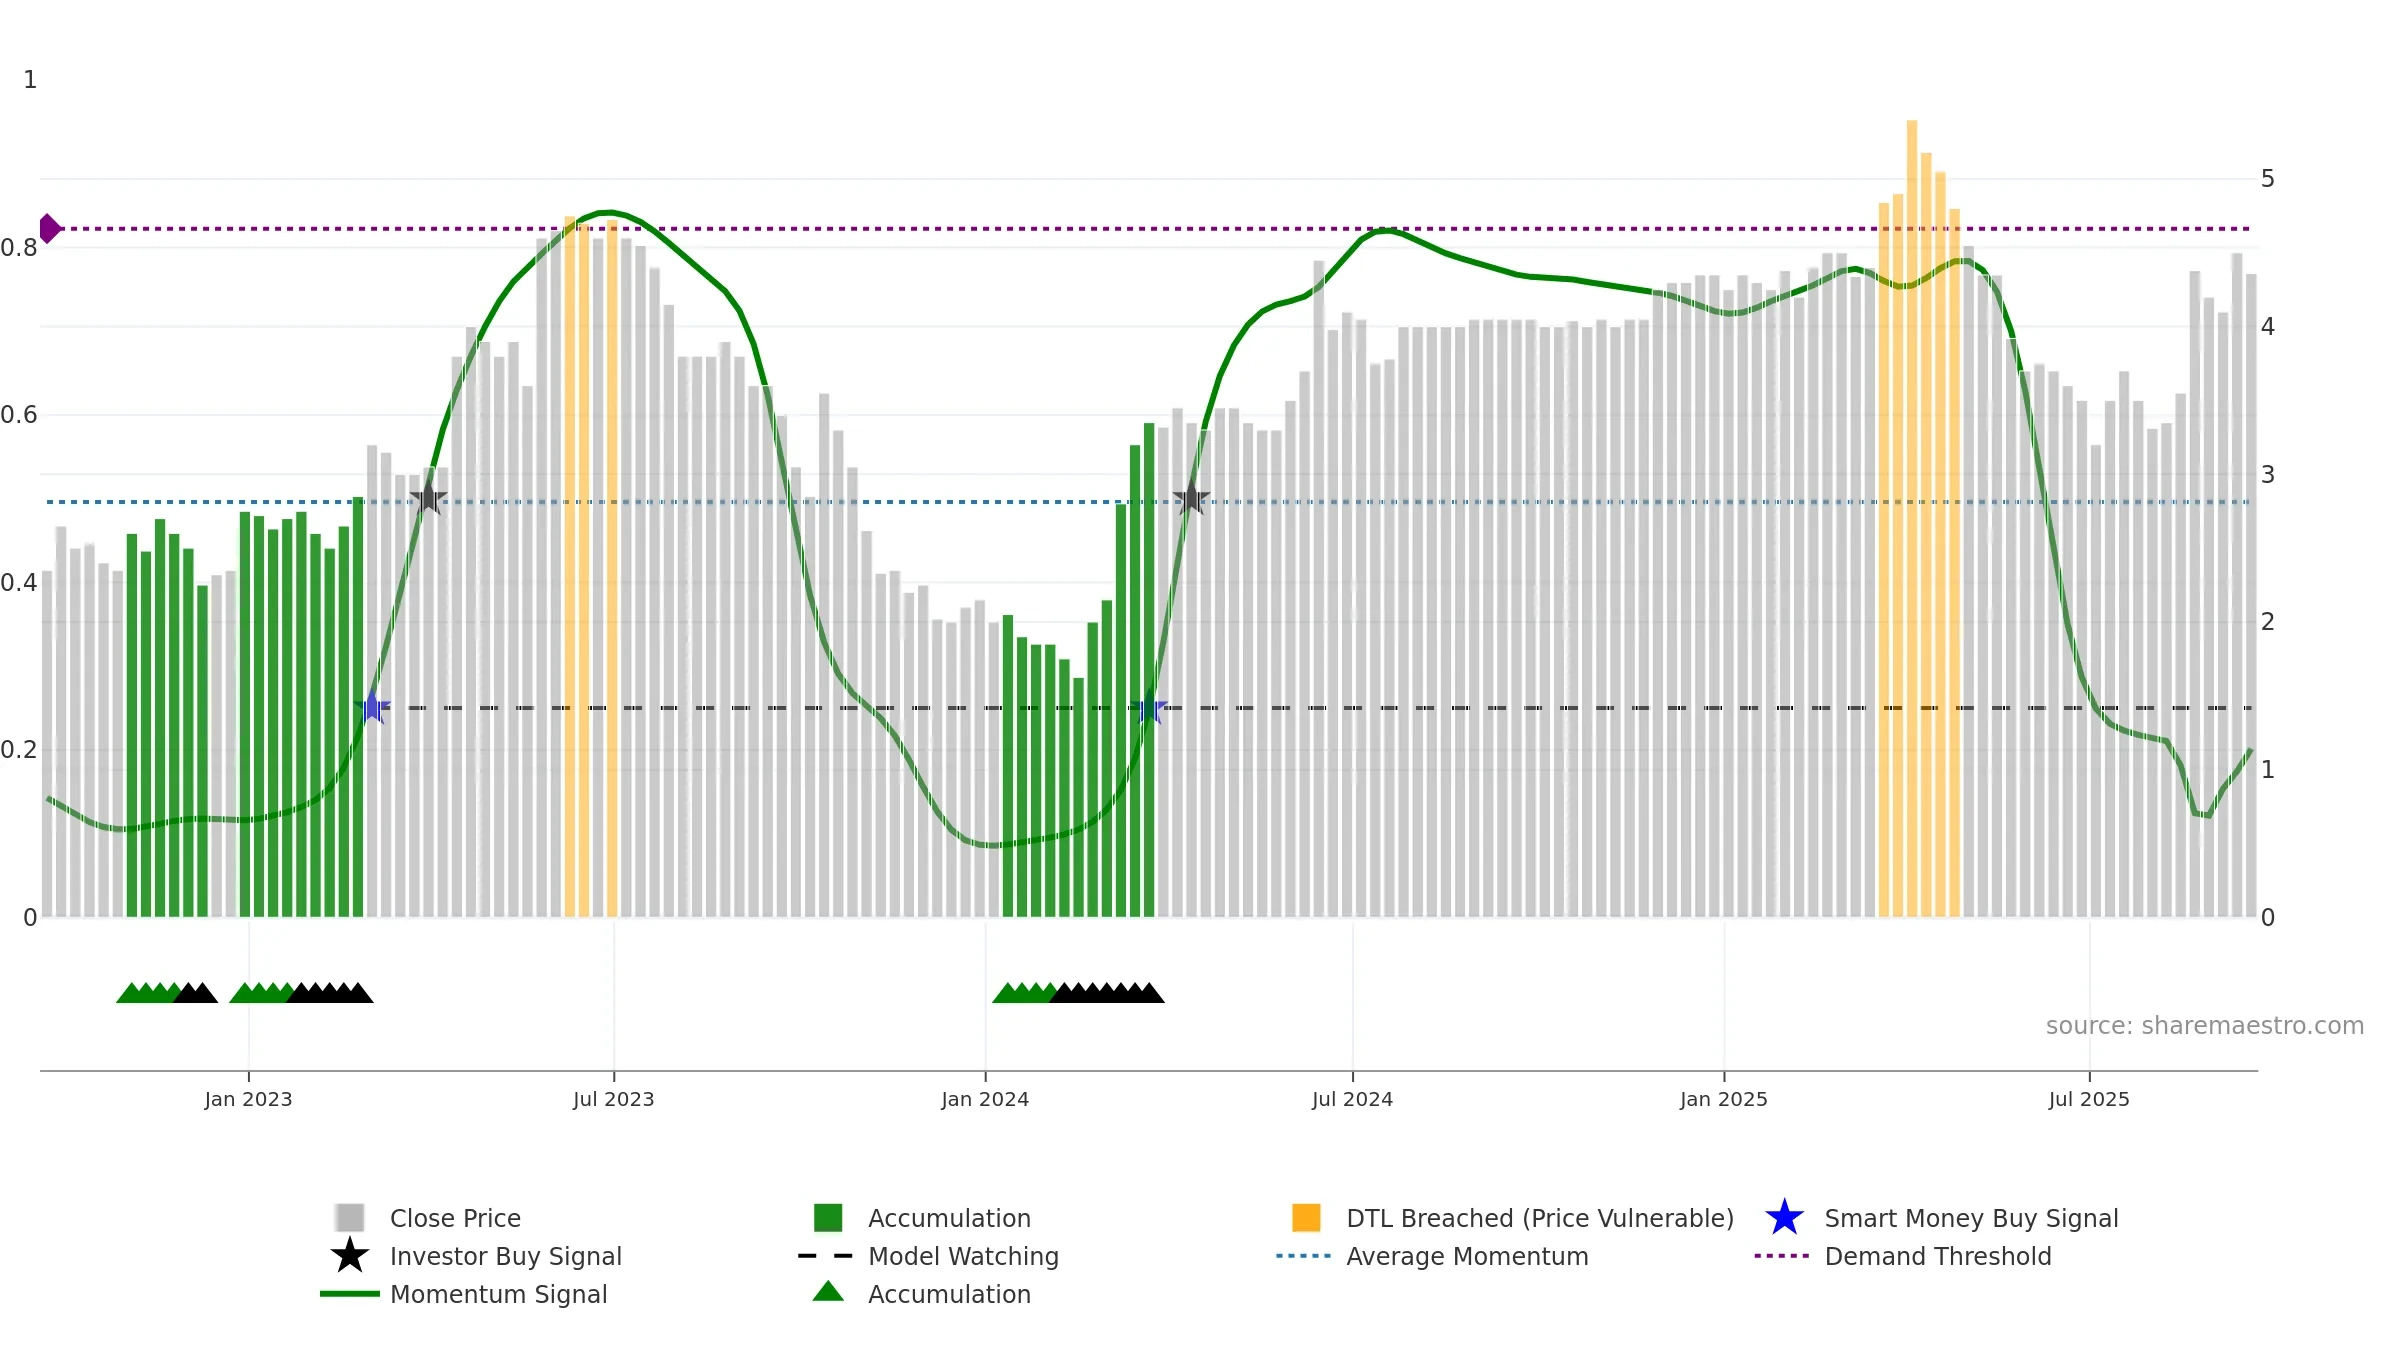Click the green Accumulation triangle legend icon
This screenshot has height=1350, width=2400.
(828, 1292)
